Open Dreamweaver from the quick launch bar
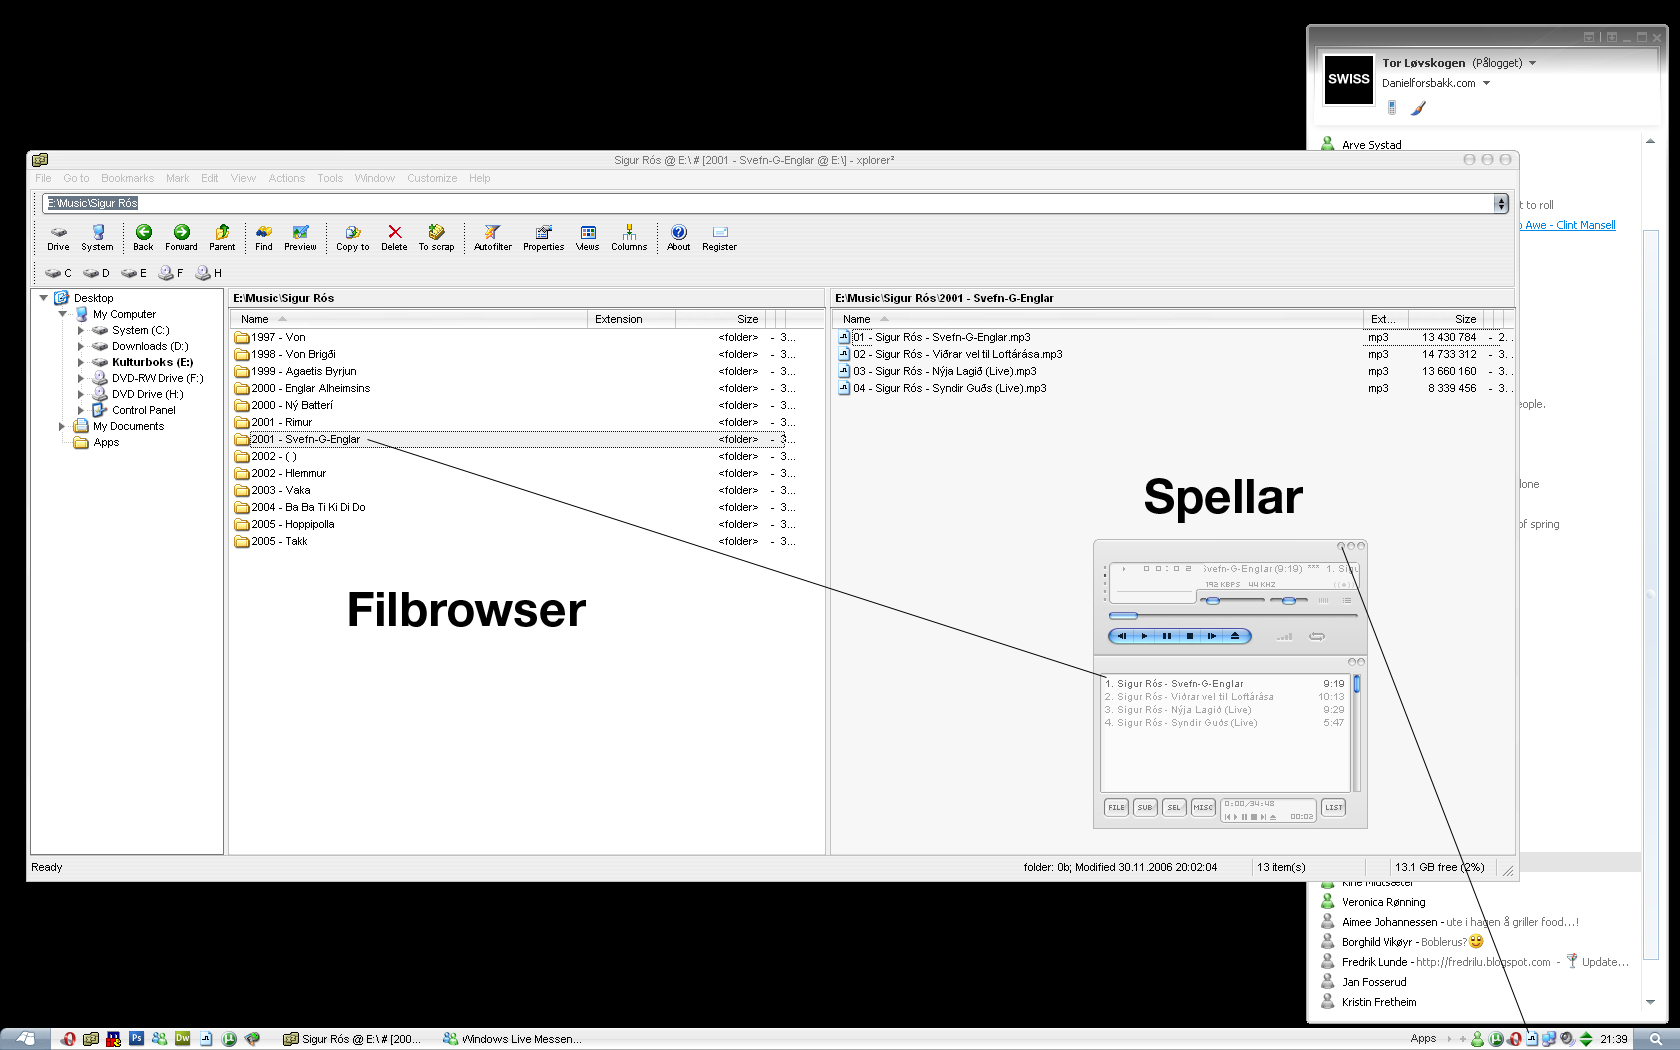 (x=182, y=1039)
